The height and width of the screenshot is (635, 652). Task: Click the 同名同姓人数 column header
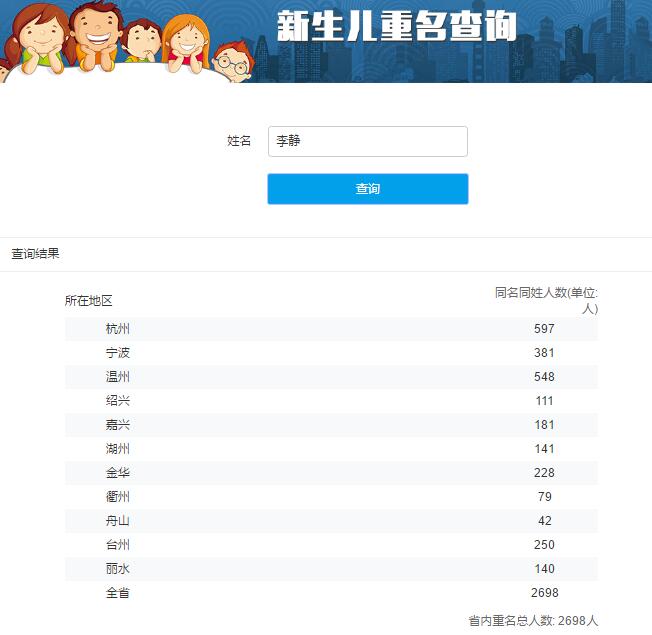546,300
